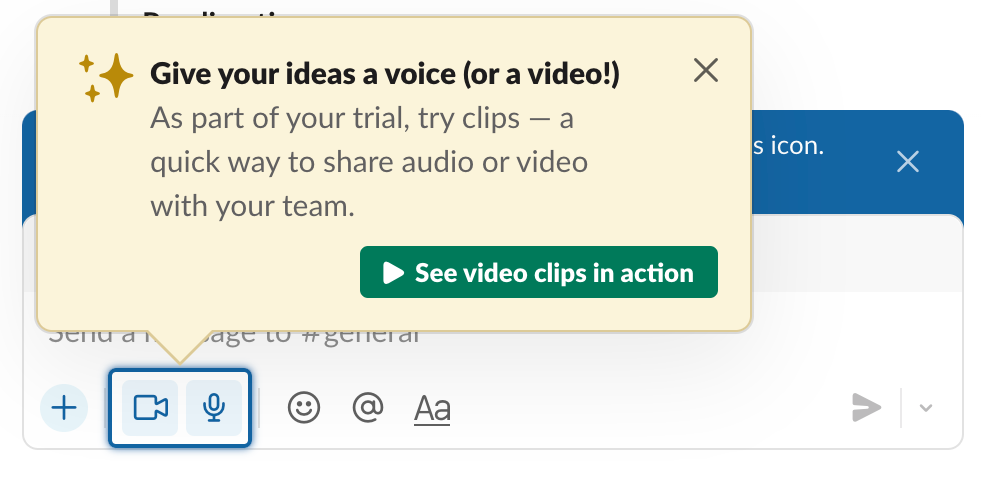
Task: Open the plus attachments button
Action: pos(64,408)
